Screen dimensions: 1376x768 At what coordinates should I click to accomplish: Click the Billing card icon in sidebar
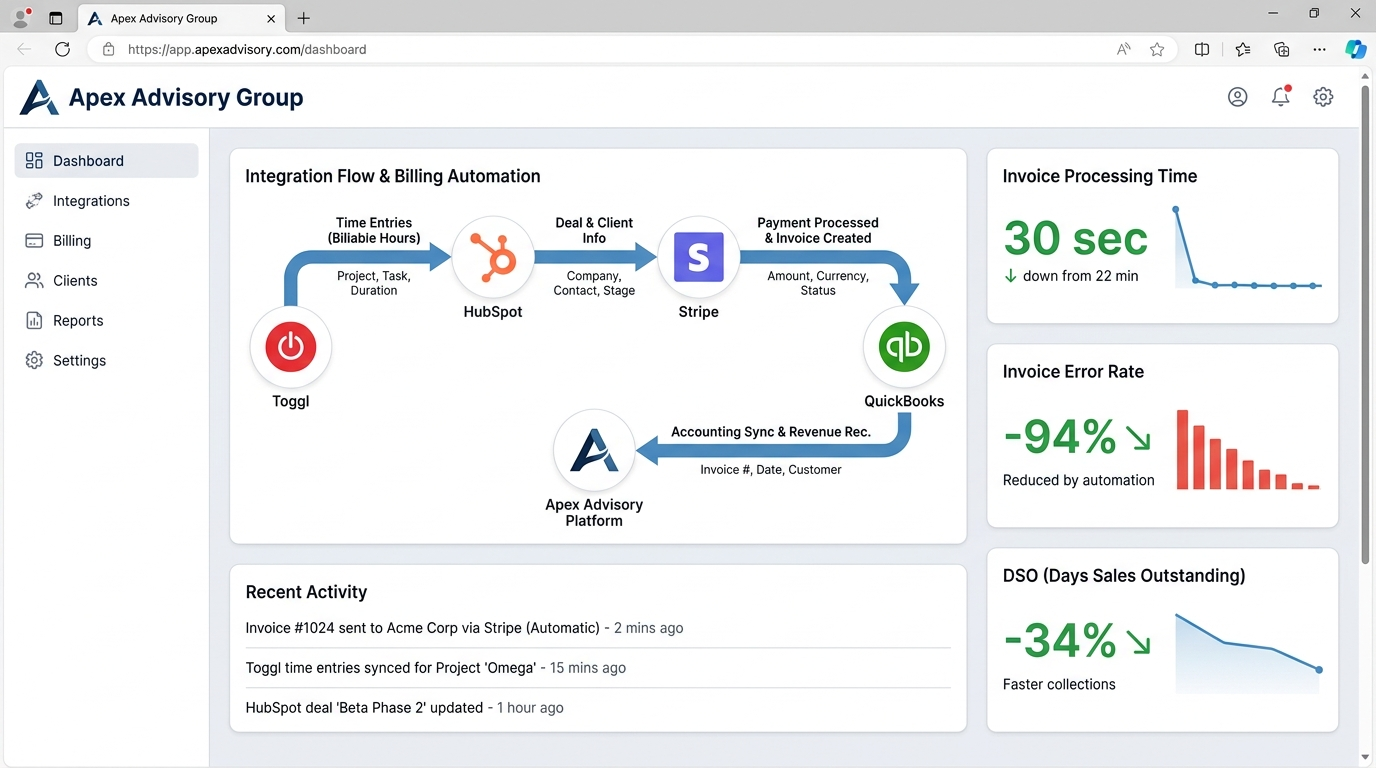point(34,241)
